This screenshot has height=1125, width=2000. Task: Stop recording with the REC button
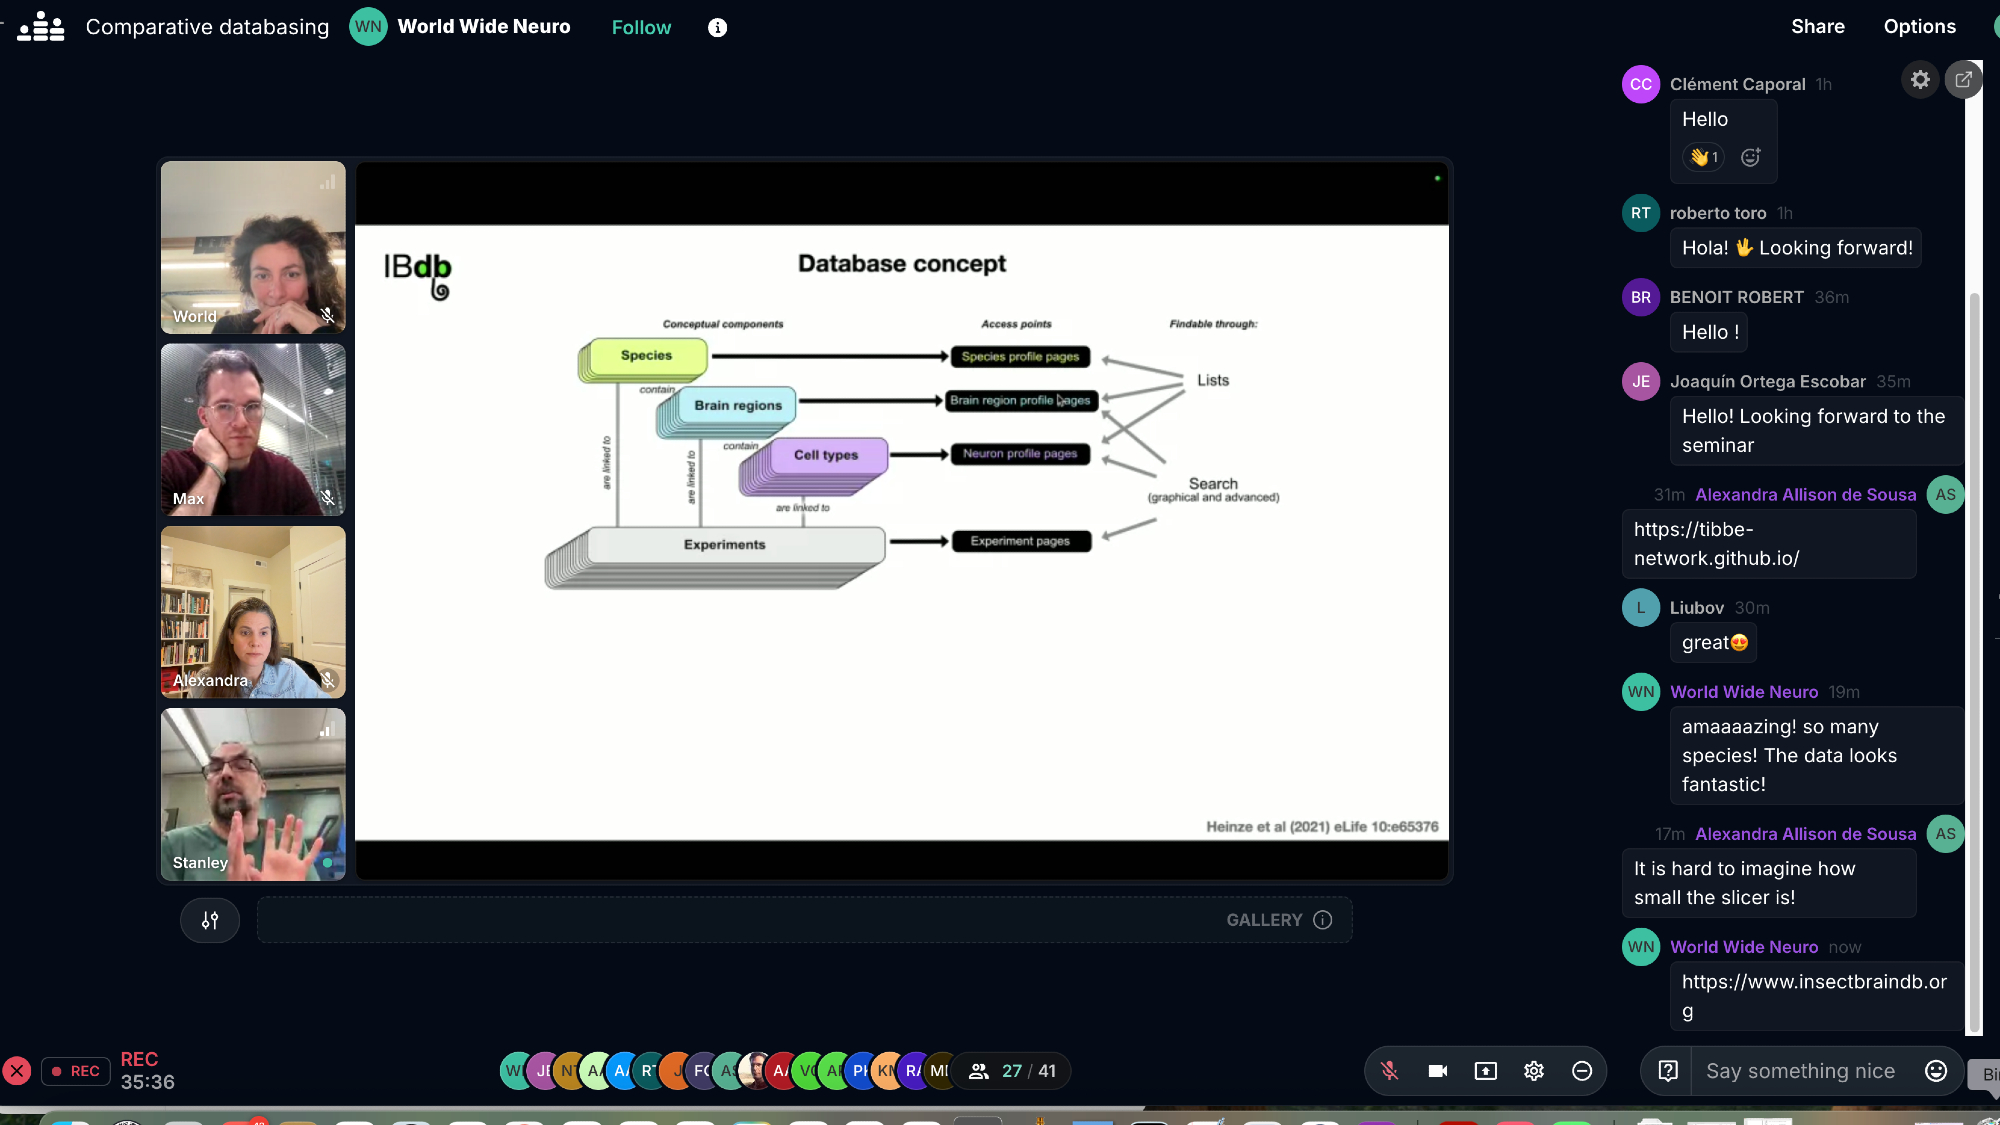(76, 1071)
